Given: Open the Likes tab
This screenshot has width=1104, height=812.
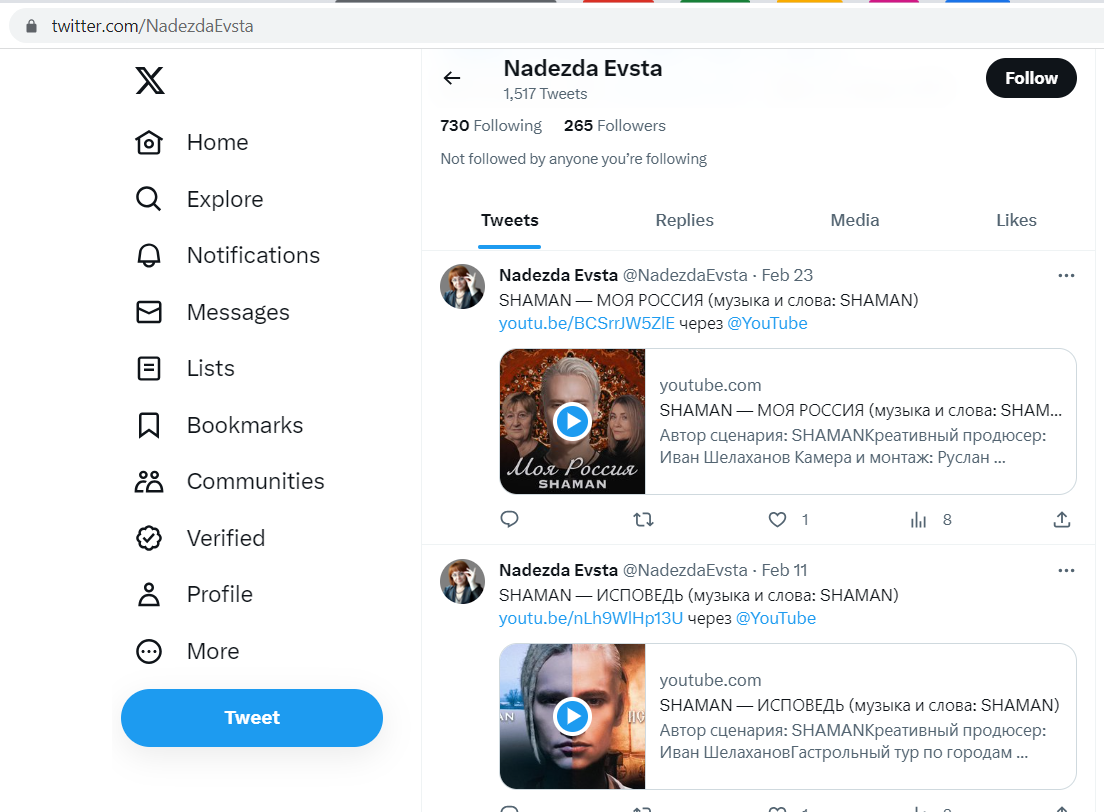Looking at the screenshot, I should pyautogui.click(x=1016, y=220).
